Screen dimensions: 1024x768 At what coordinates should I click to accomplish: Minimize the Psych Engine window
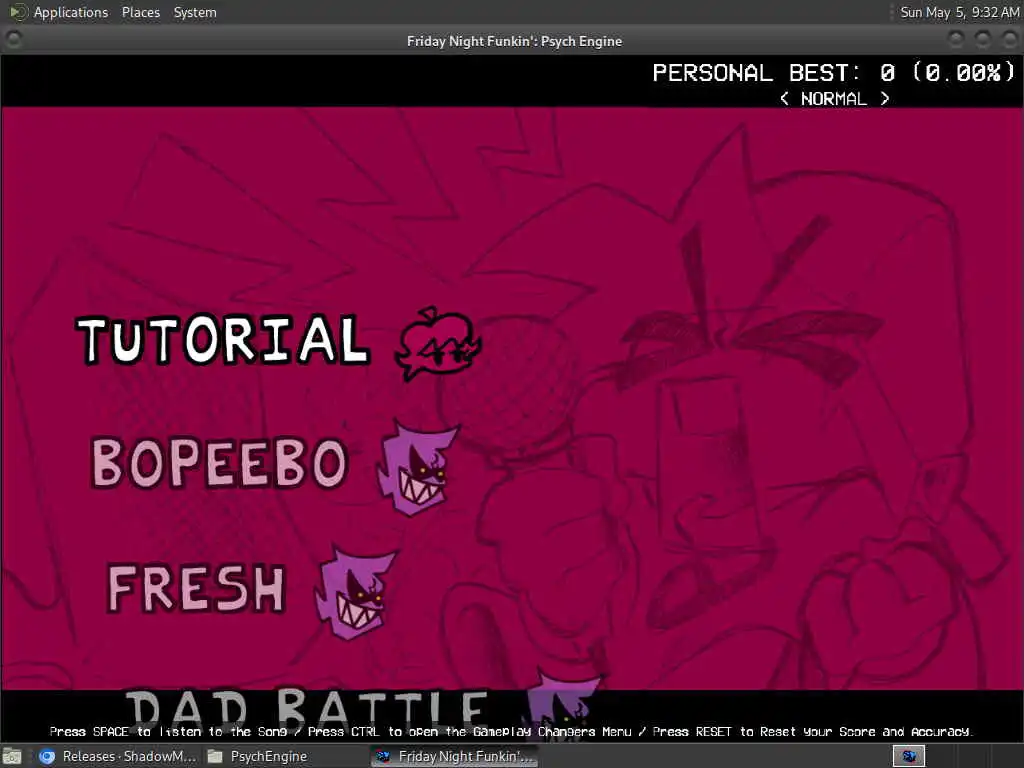point(956,40)
